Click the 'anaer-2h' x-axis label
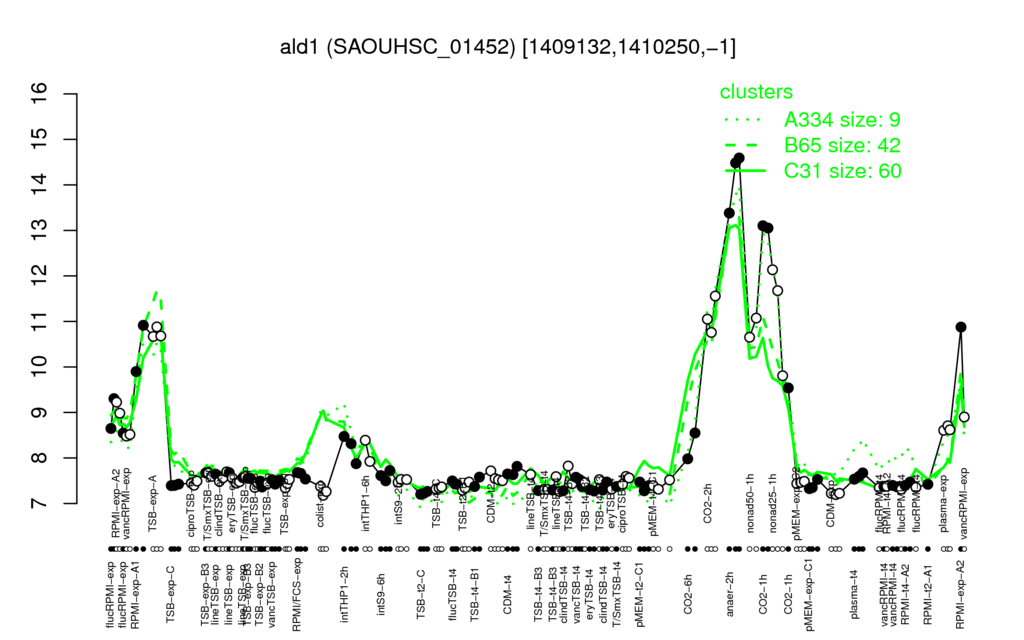Screen dimensions: 1024x640 tap(731, 594)
